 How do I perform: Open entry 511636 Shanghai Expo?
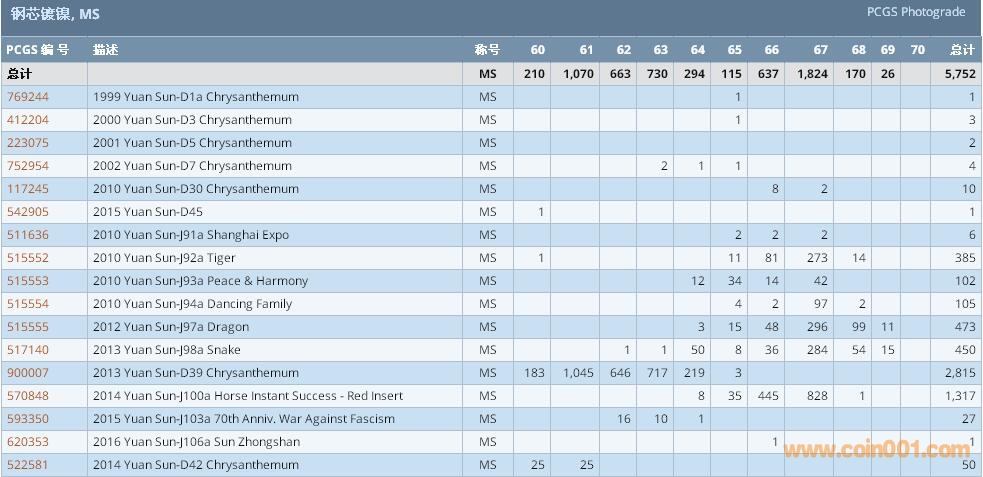click(28, 235)
